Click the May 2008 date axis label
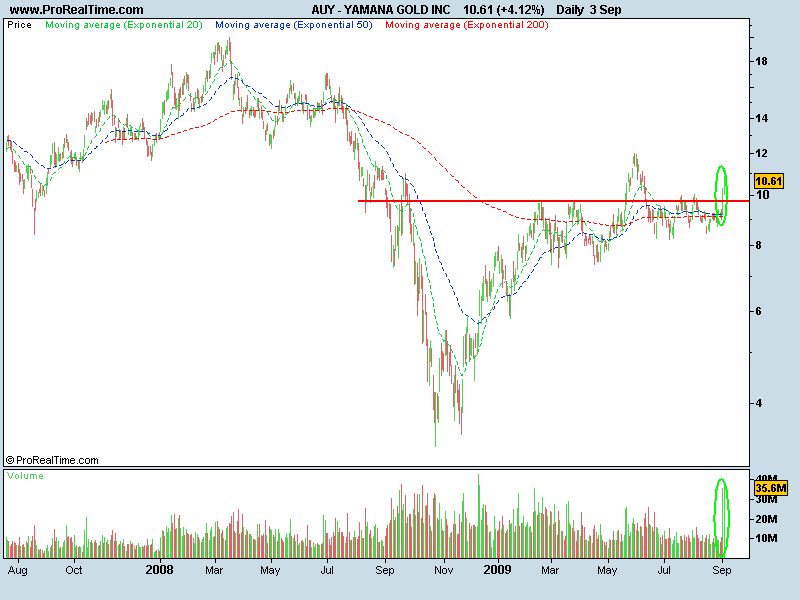 (270, 570)
